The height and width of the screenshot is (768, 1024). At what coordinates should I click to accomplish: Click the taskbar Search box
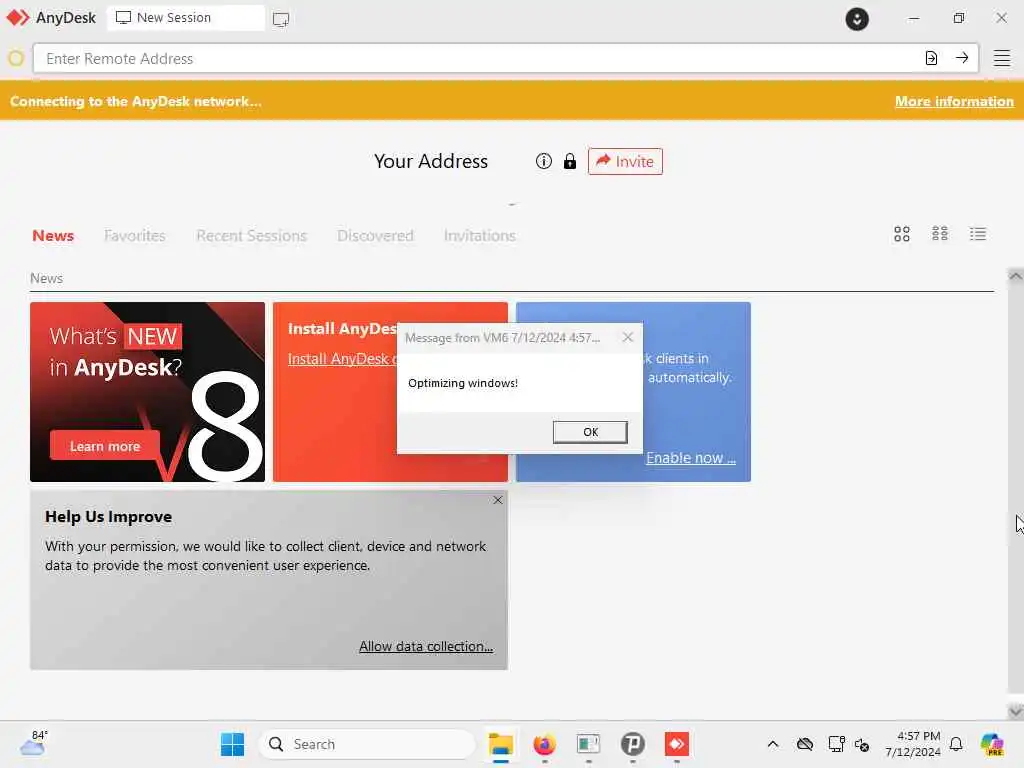(x=367, y=744)
